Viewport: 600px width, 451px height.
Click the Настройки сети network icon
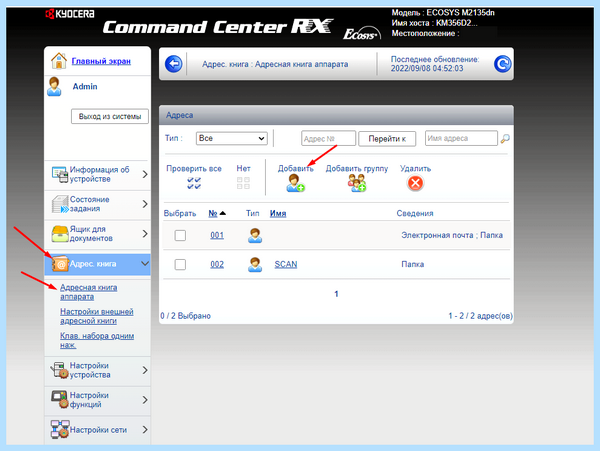(x=60, y=430)
